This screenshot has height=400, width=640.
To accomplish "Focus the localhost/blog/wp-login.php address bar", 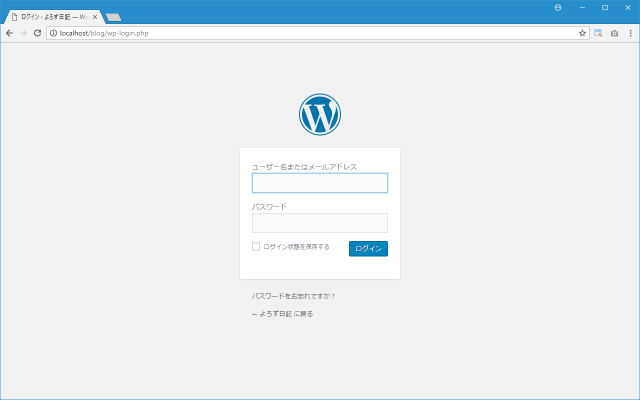I will point(318,33).
